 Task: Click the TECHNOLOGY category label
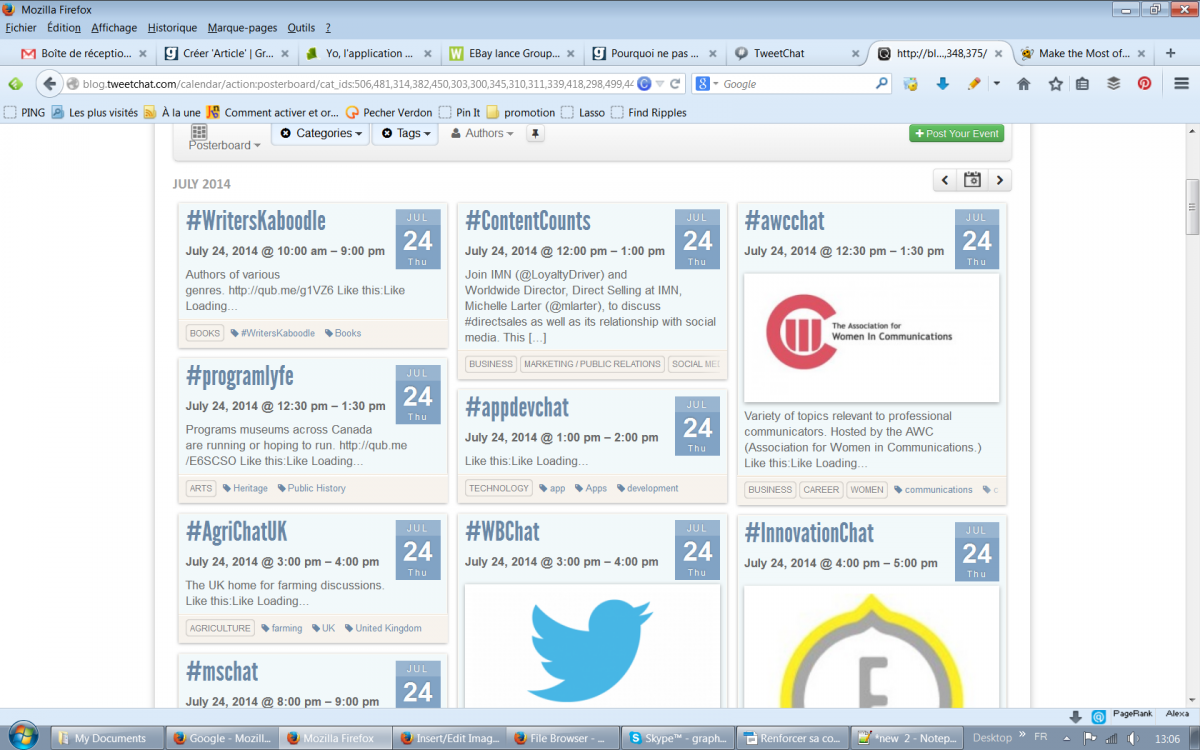(x=499, y=488)
